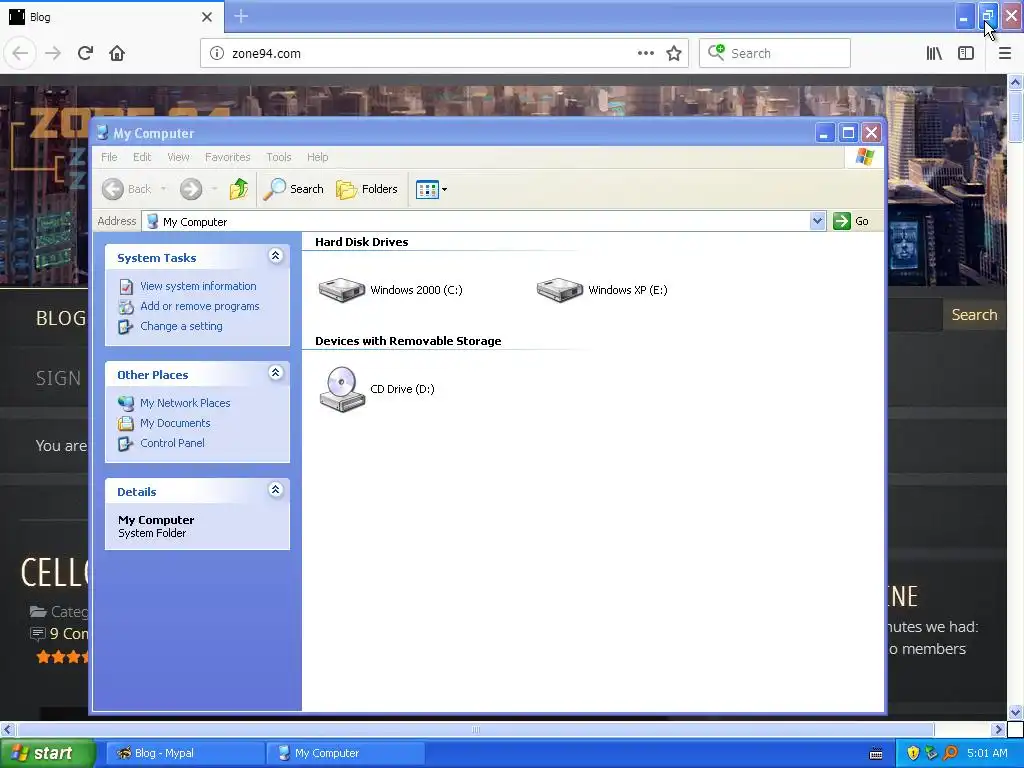This screenshot has width=1024, height=768.
Task: Click the browser horizontal scrollbar right arrow
Action: [x=998, y=729]
